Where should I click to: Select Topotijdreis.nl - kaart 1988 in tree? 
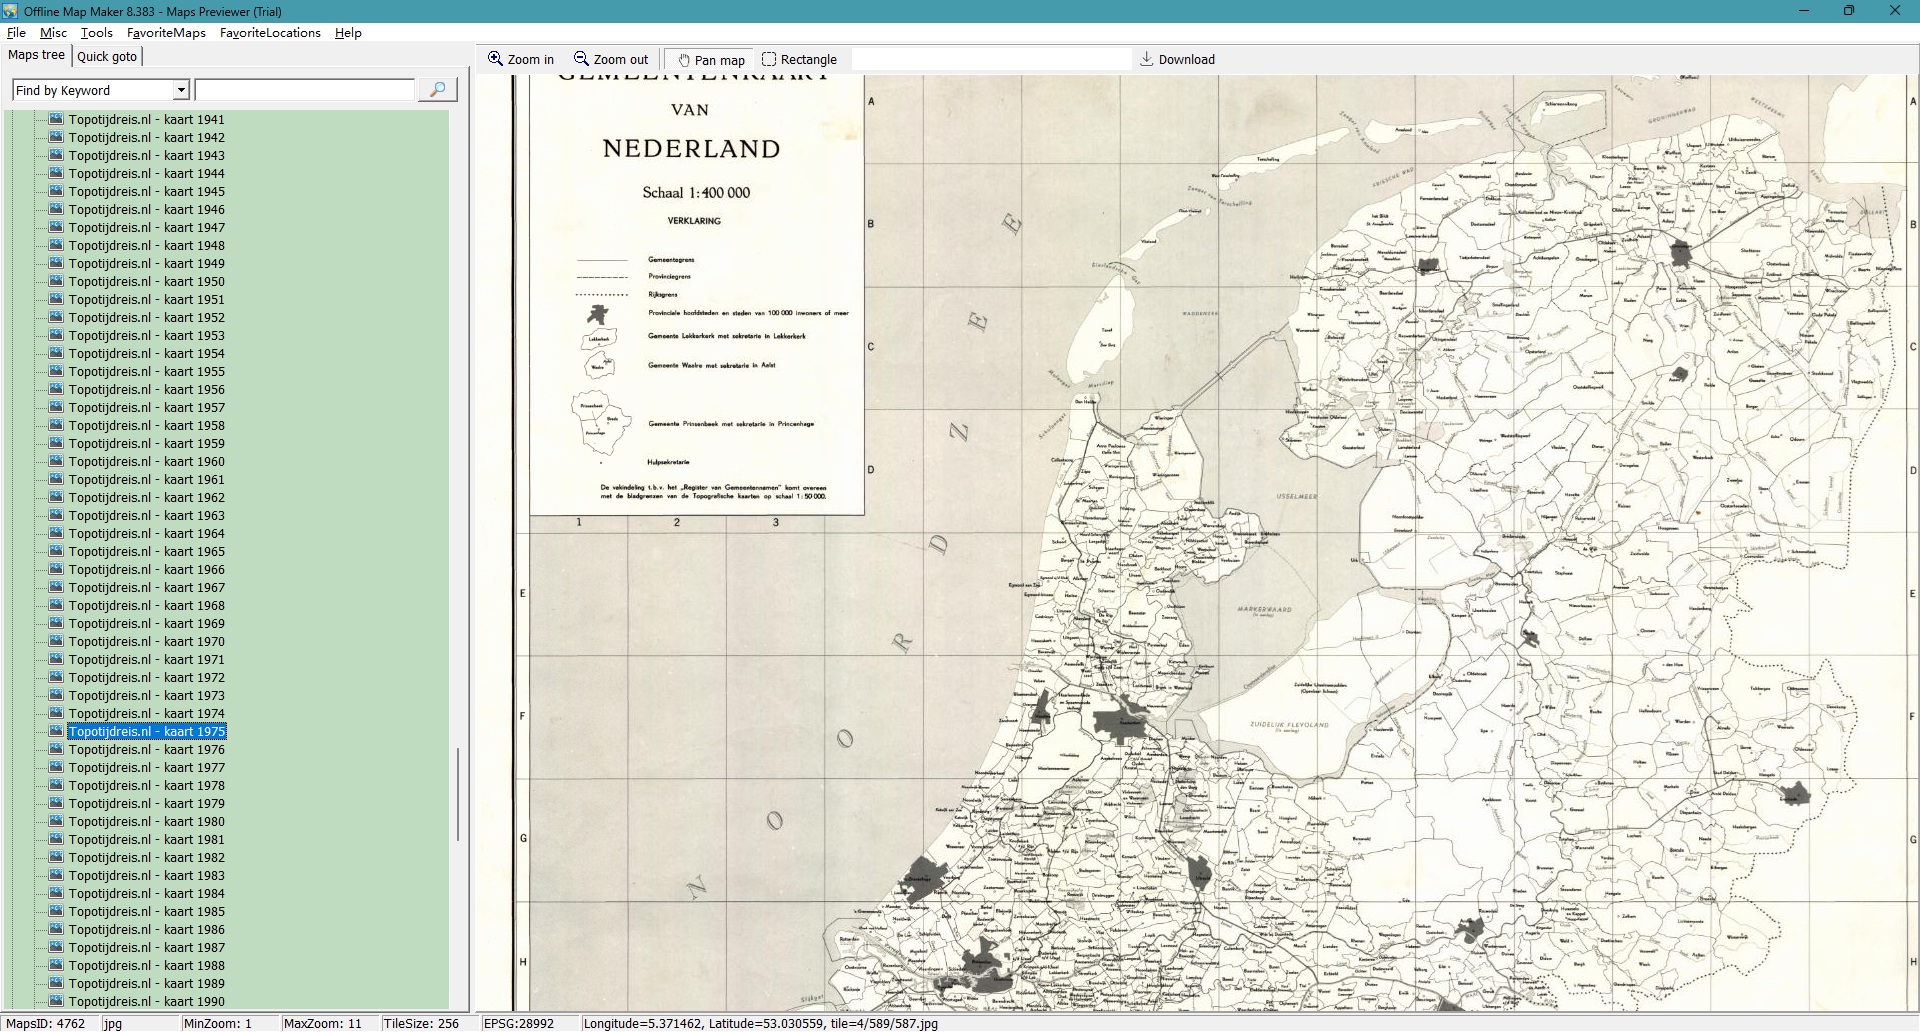point(146,966)
